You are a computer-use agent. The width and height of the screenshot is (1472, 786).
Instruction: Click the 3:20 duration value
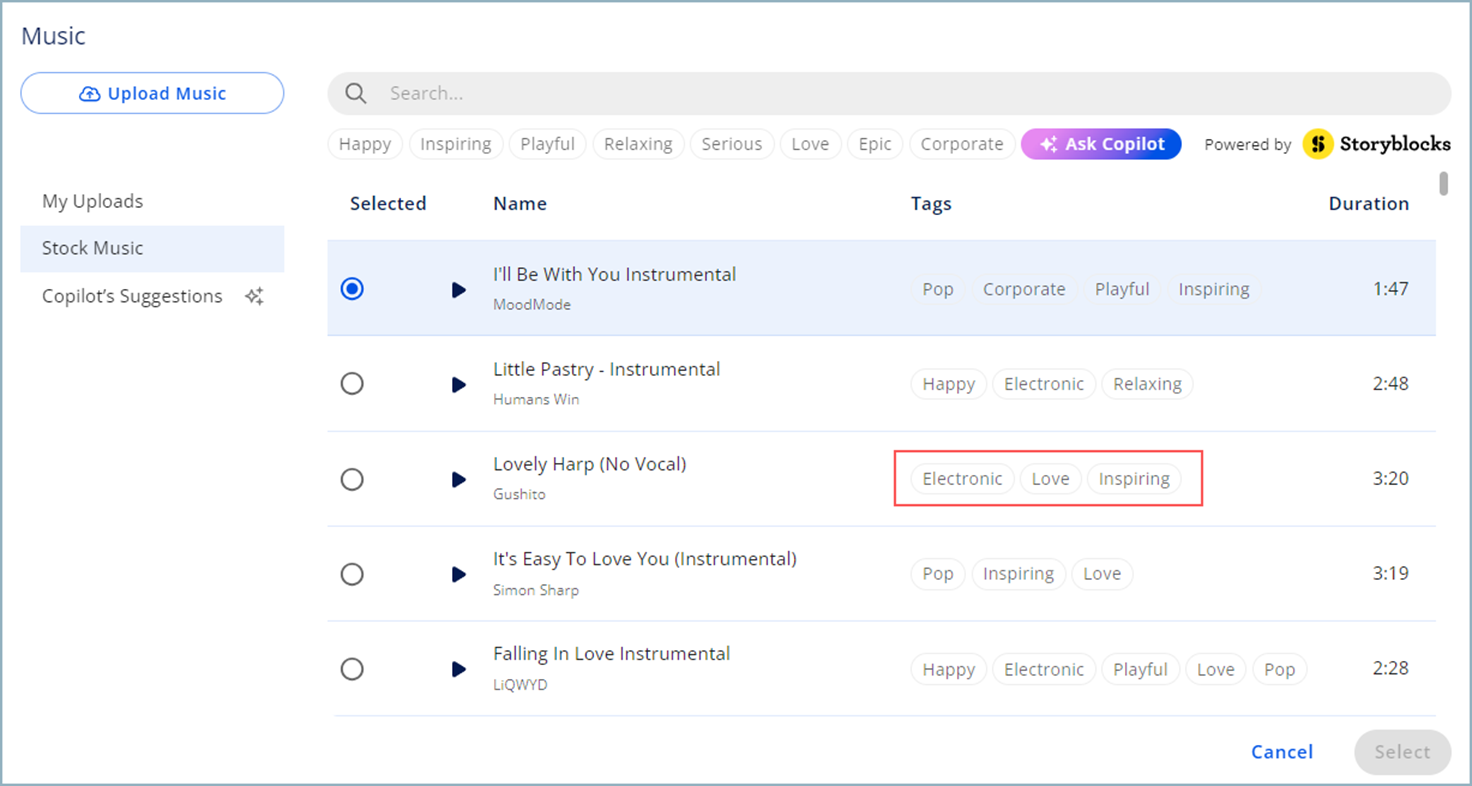point(1391,479)
